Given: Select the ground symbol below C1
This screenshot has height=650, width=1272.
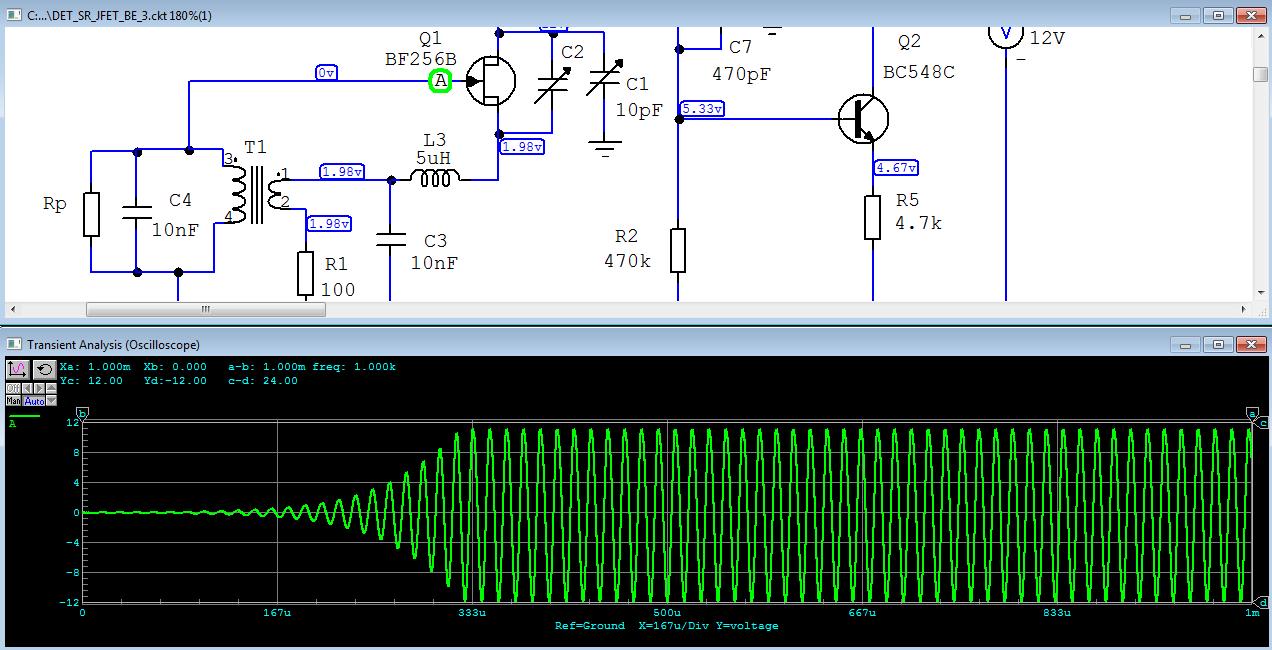Looking at the screenshot, I should (603, 150).
